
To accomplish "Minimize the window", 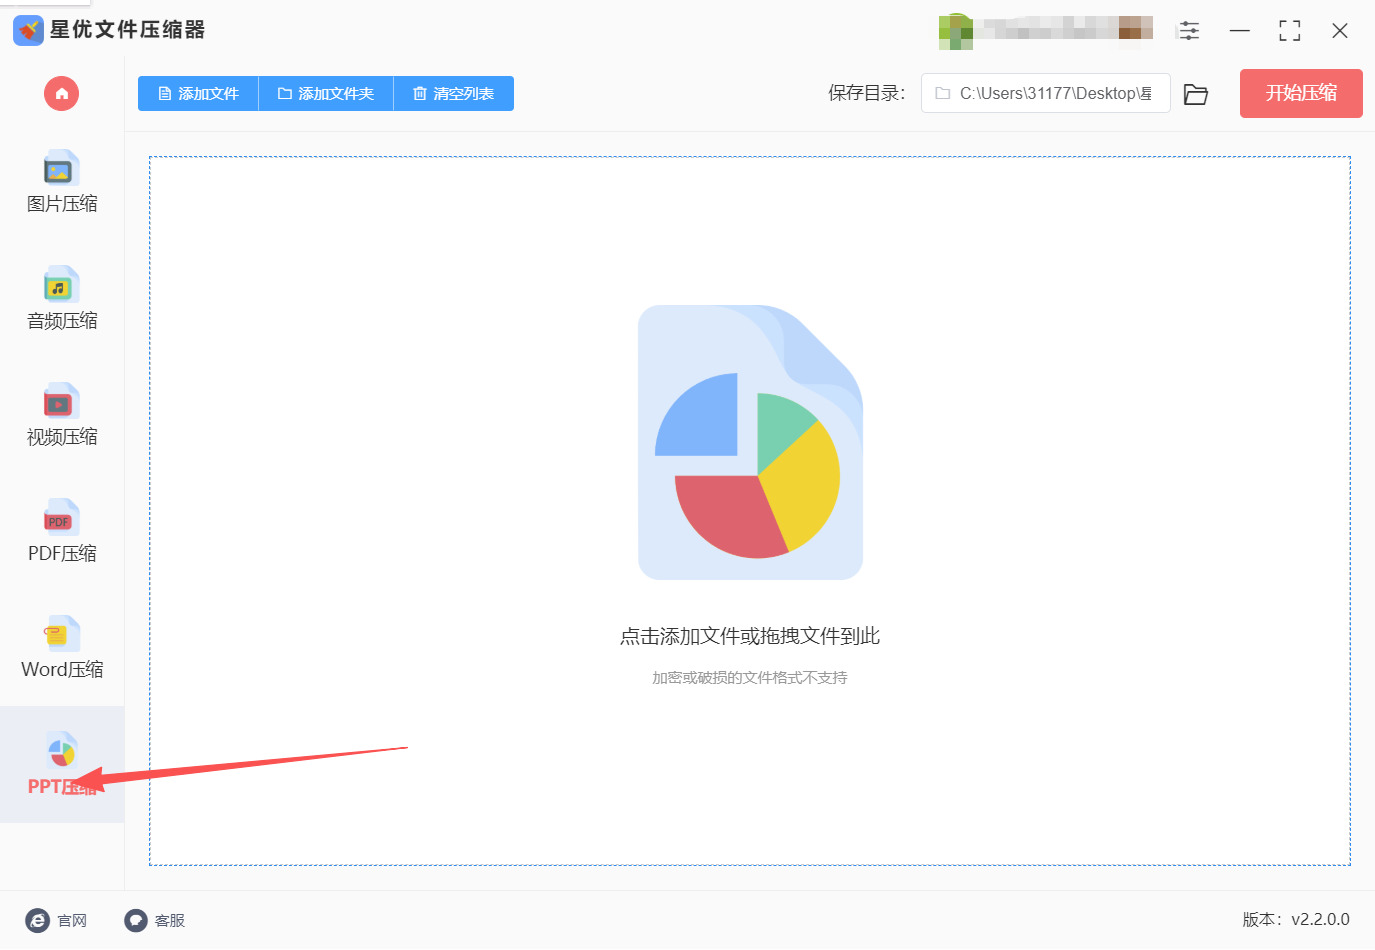I will [x=1240, y=30].
